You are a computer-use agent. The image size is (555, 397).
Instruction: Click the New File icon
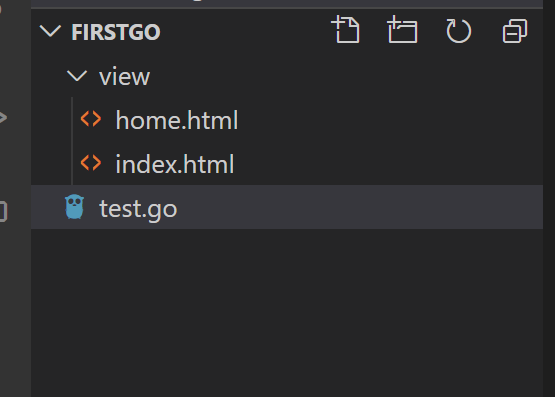346,30
